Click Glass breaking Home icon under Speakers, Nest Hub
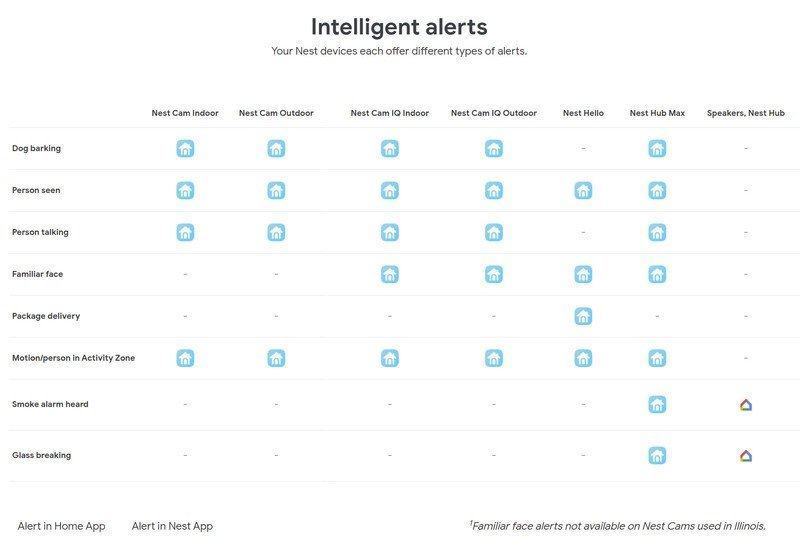The height and width of the screenshot is (551, 800). pyautogui.click(x=746, y=456)
